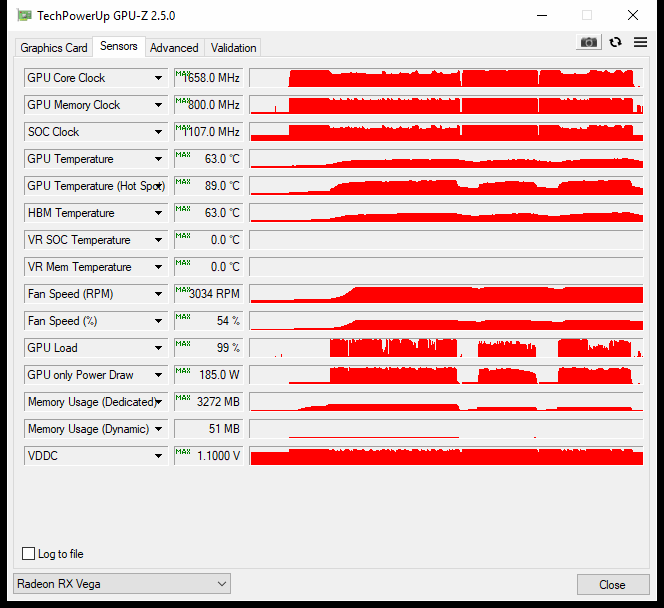Open GPU only Power Draw dropdown
The width and height of the screenshot is (664, 608).
[158, 375]
